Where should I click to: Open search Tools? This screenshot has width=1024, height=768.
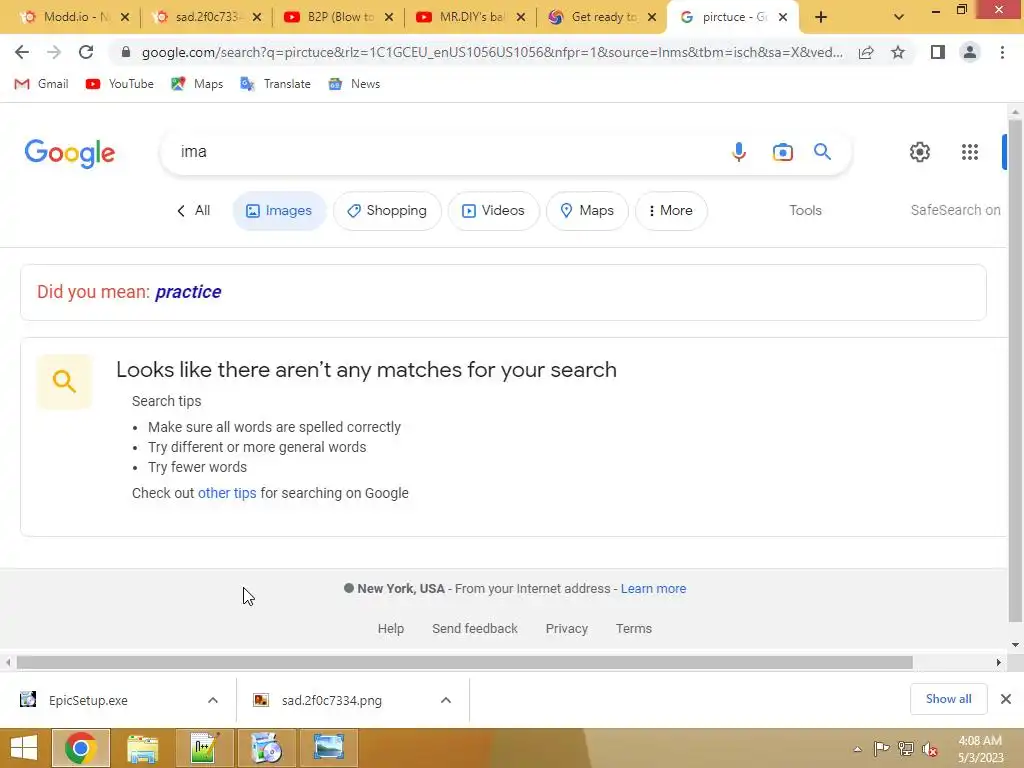coord(805,210)
